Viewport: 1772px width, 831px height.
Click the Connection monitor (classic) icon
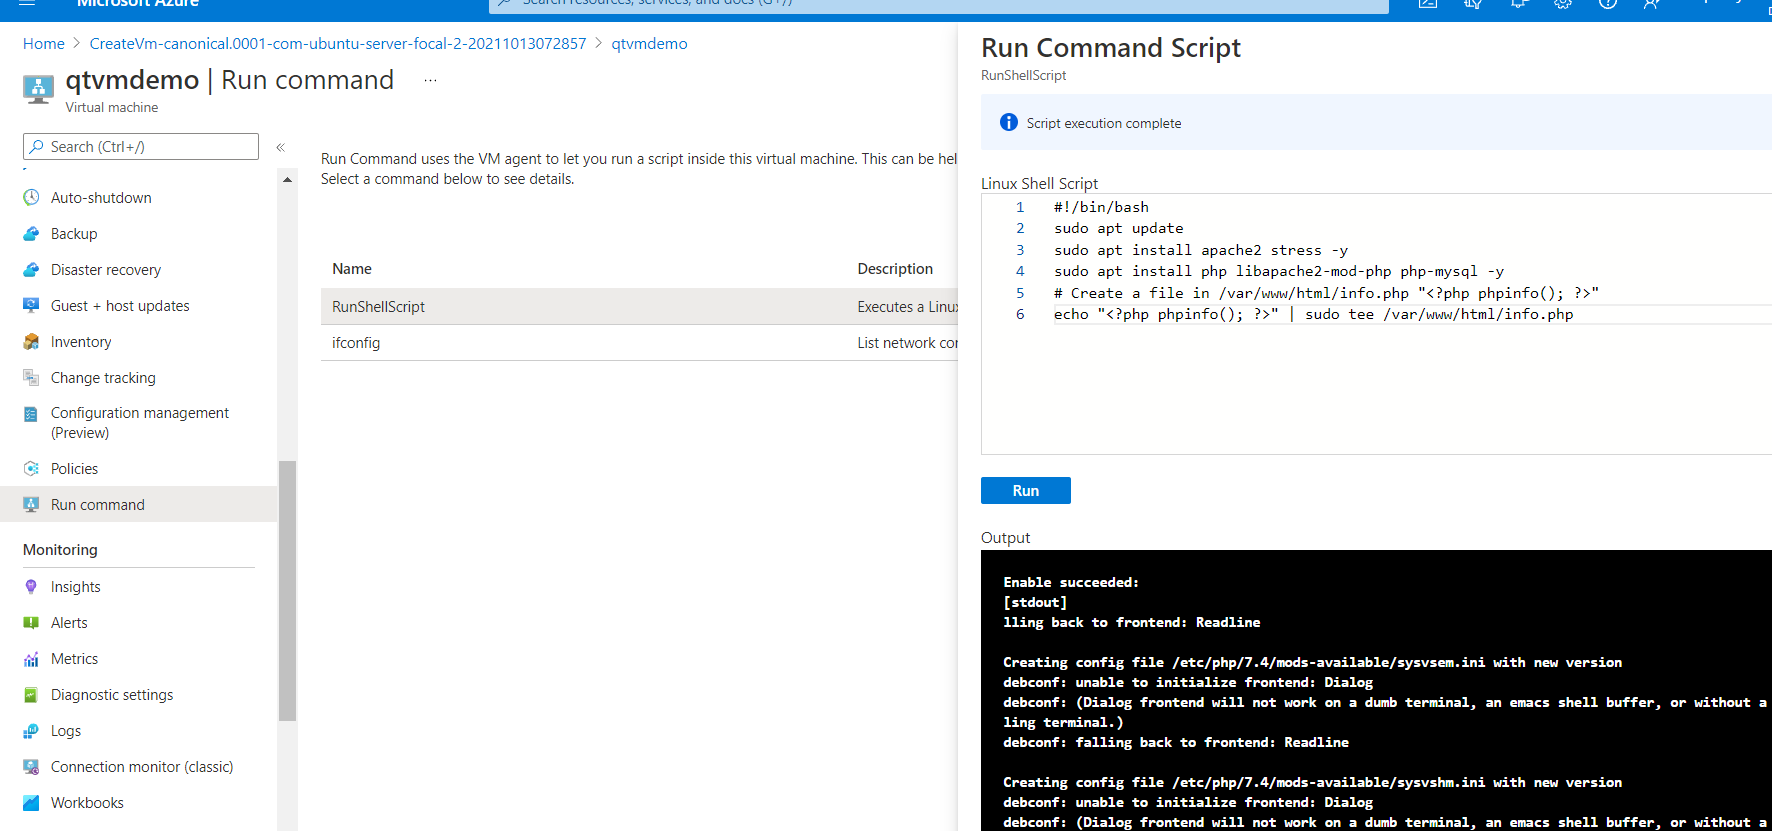pos(31,766)
